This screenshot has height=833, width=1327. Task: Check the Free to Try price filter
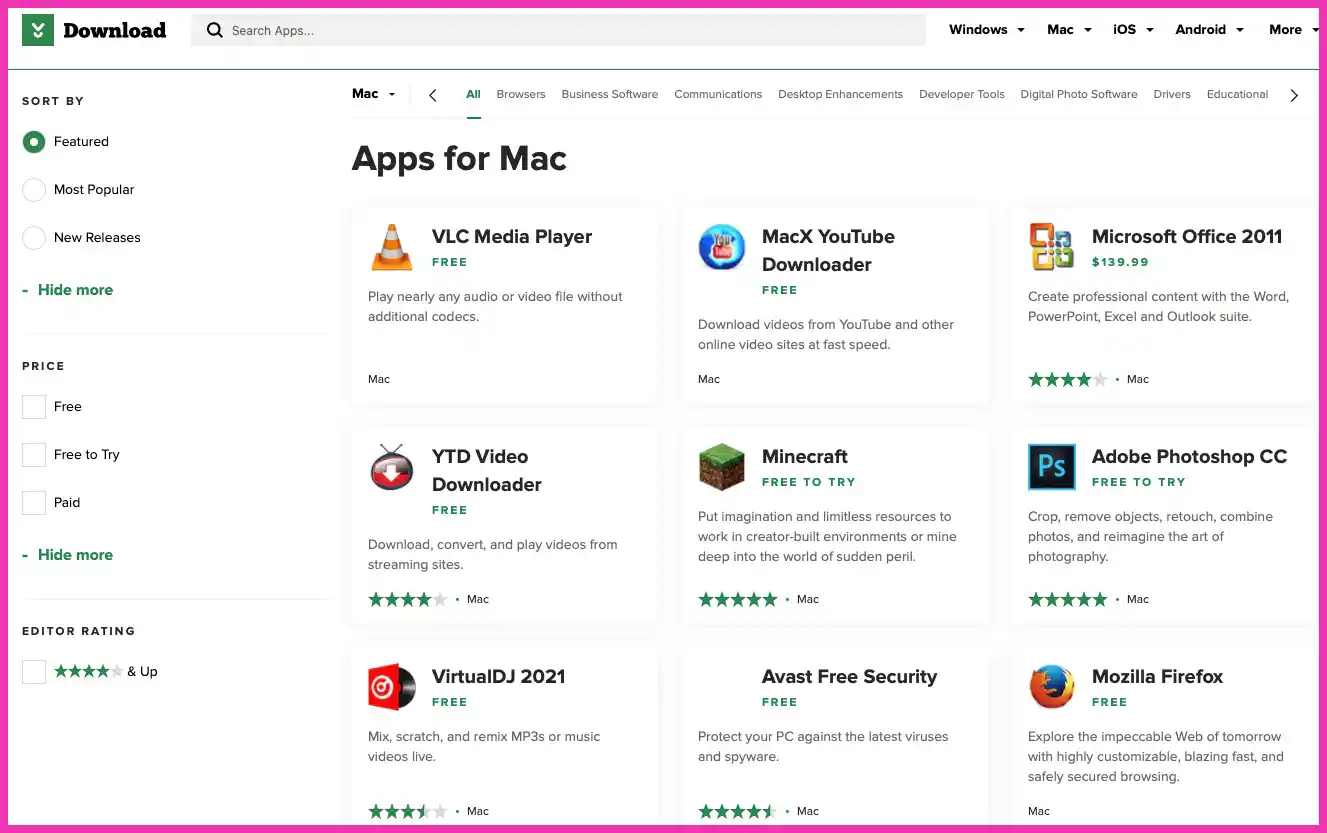pos(34,455)
